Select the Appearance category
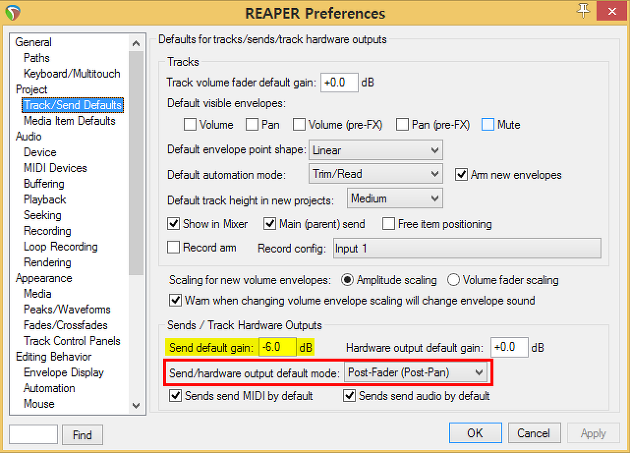630x453 pixels. 44,278
